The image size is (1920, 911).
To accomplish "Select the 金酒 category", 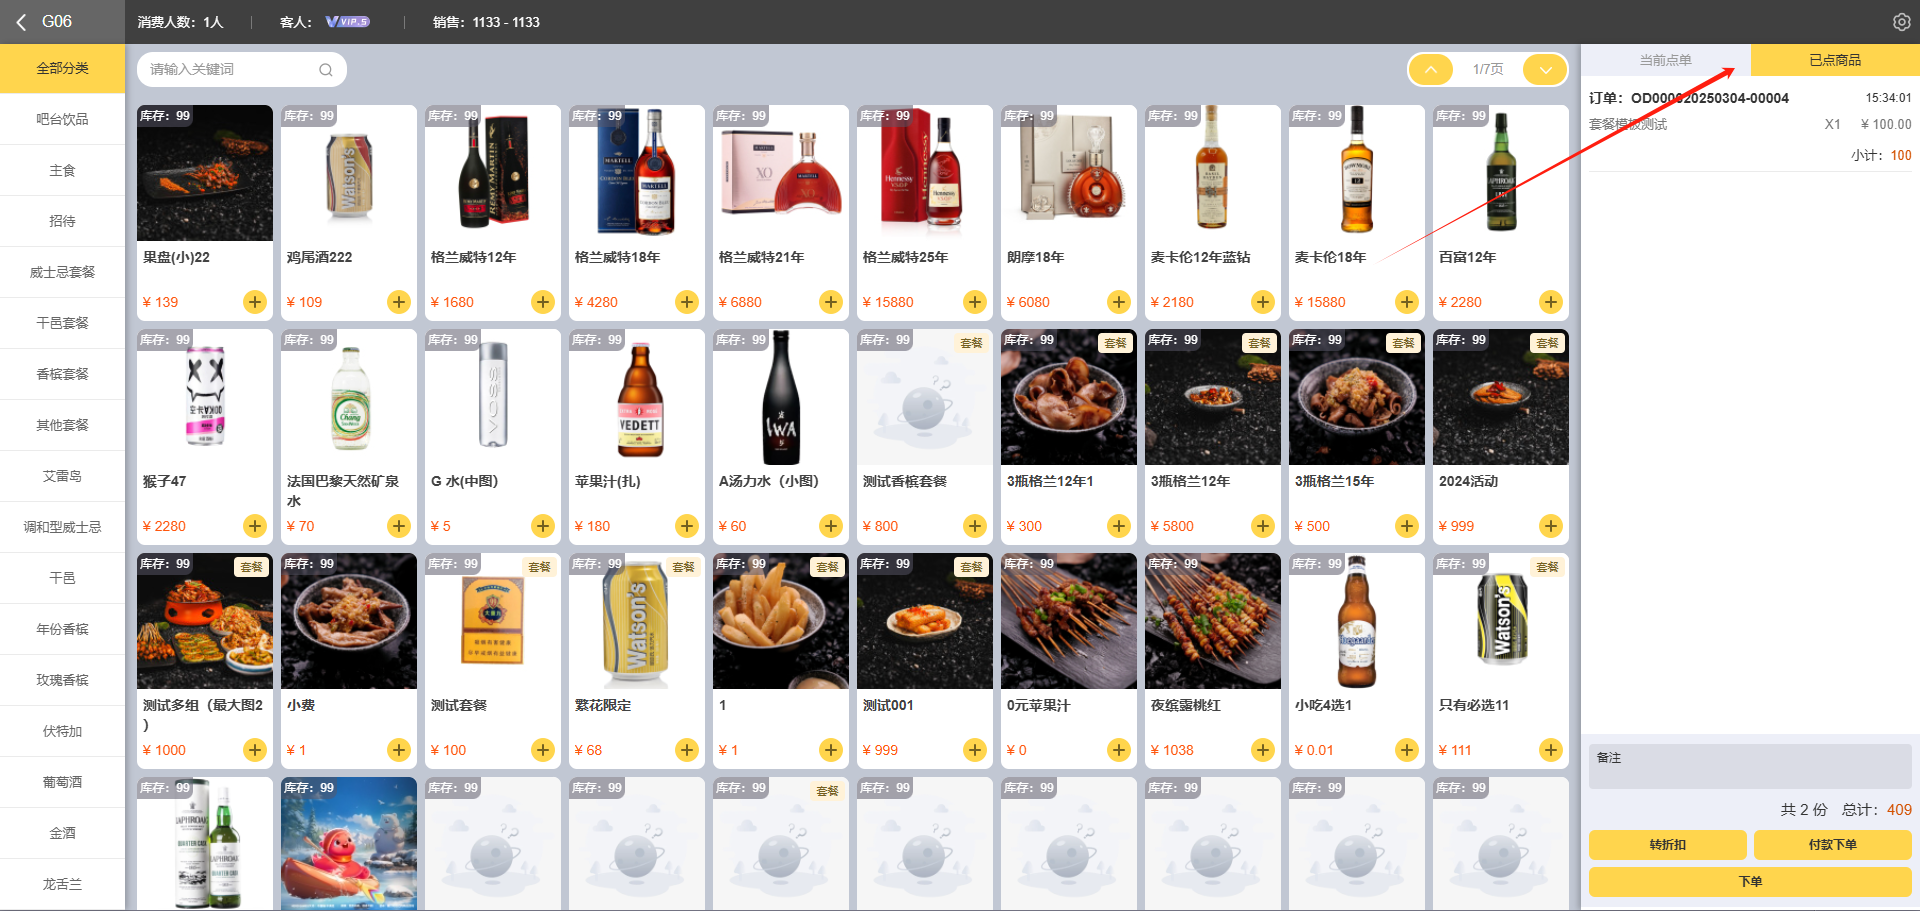I will pos(62,834).
